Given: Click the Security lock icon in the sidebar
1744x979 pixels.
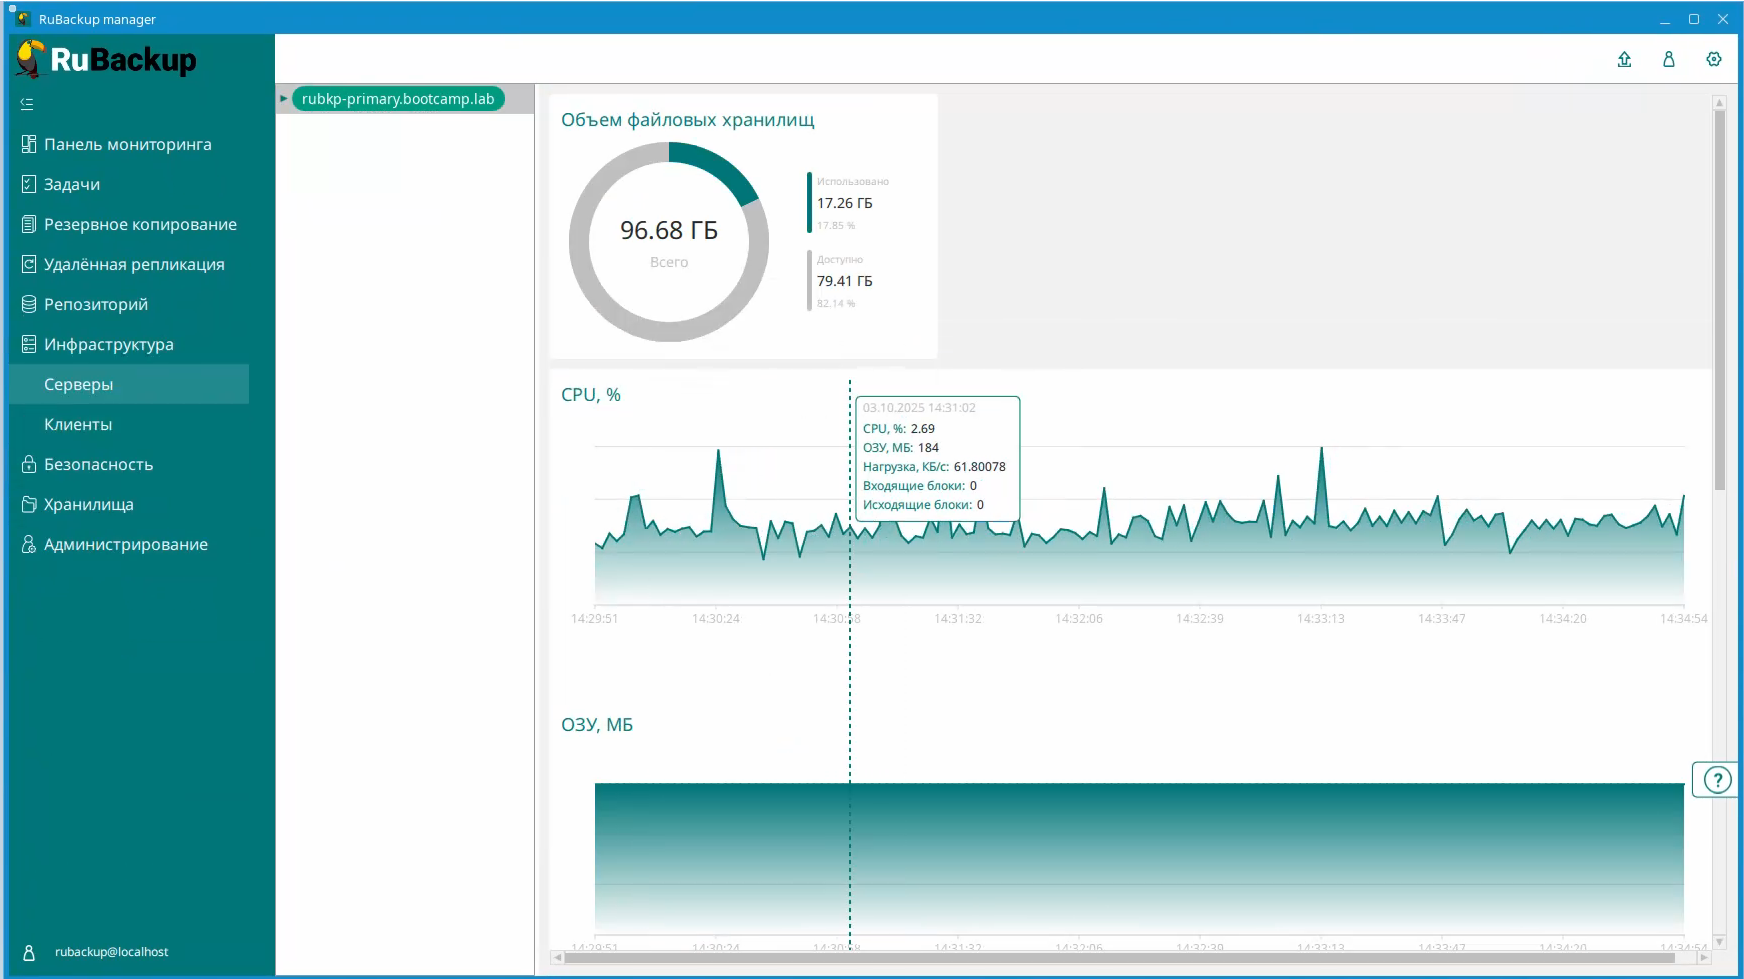Looking at the screenshot, I should click(29, 464).
